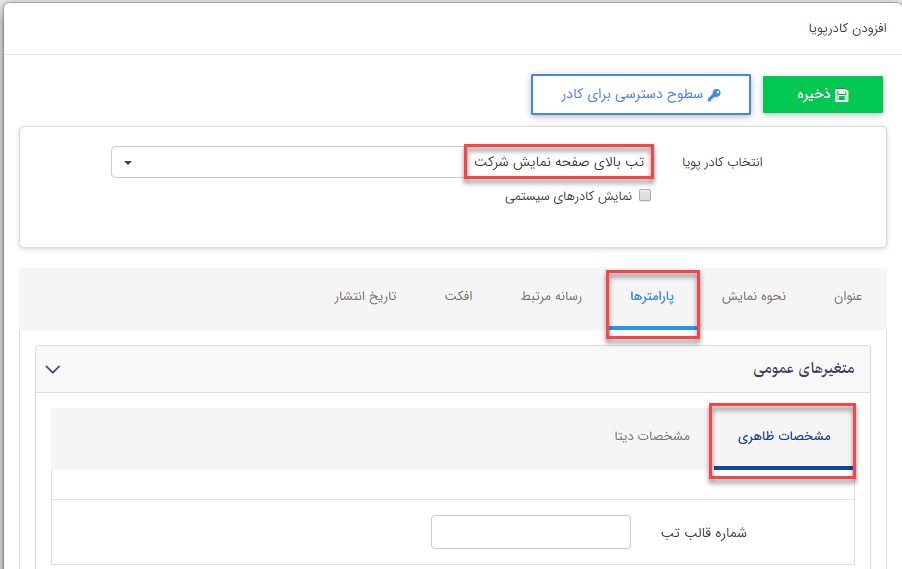
Task: Click the dropdown arrow of انتخاب کادر پویا
Action: (x=129, y=163)
